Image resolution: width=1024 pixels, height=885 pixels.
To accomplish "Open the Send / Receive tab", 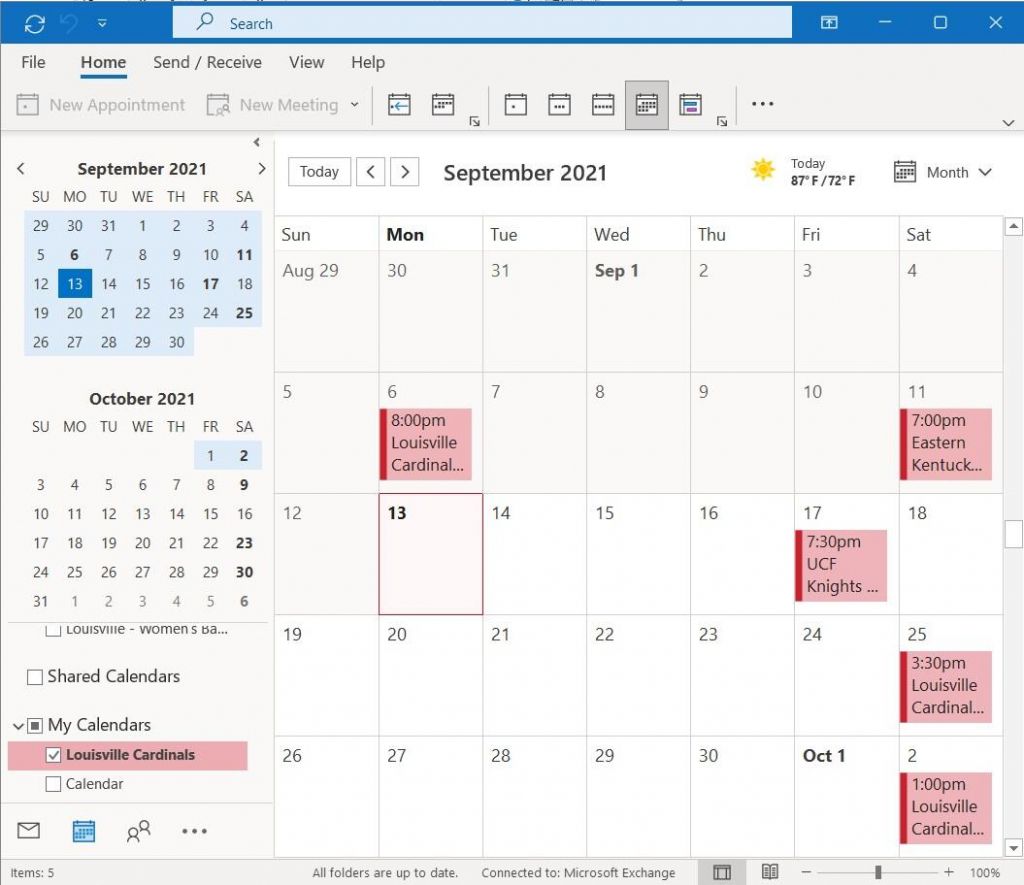I will click(207, 62).
